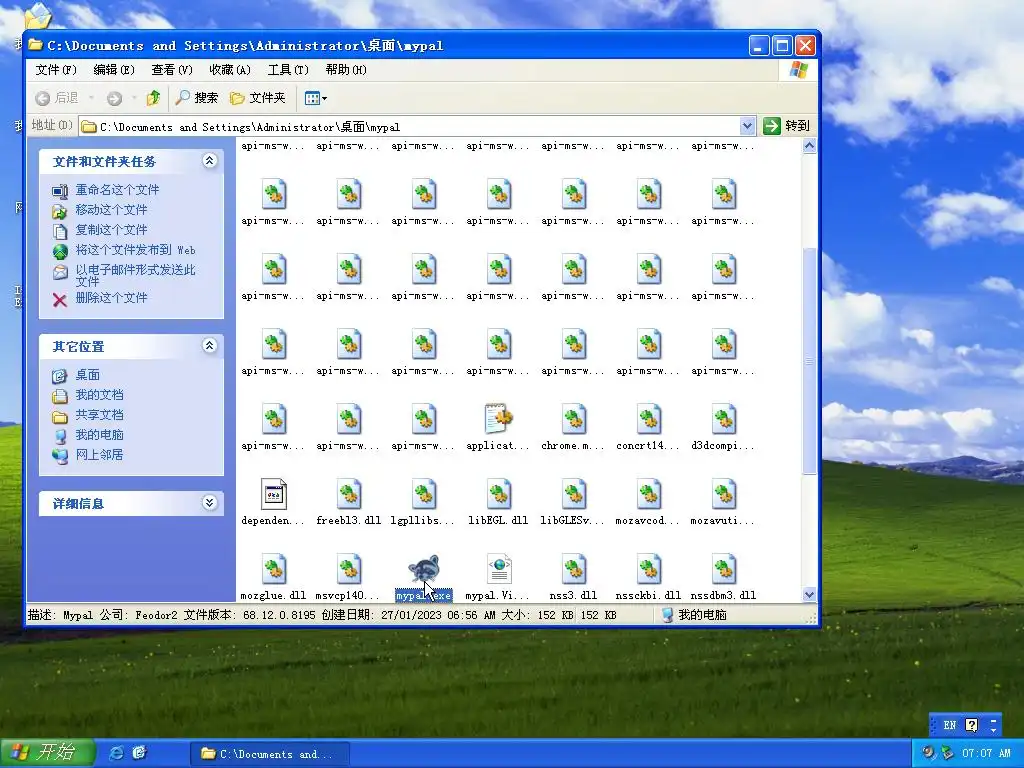Image resolution: width=1024 pixels, height=768 pixels.
Task: Select the mypal.Vi... file icon
Action: [499, 569]
